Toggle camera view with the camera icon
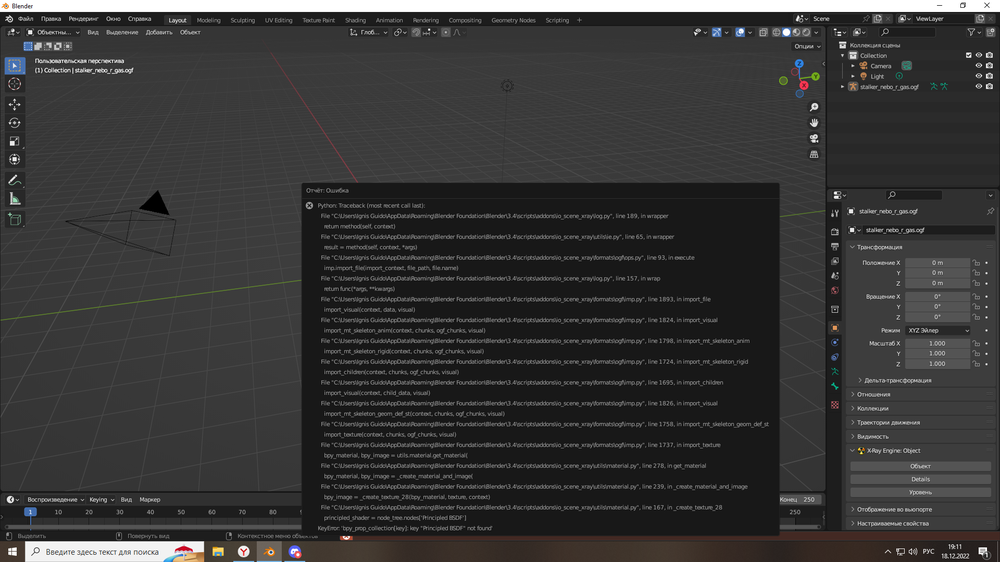The height and width of the screenshot is (562, 1000). pos(814,139)
